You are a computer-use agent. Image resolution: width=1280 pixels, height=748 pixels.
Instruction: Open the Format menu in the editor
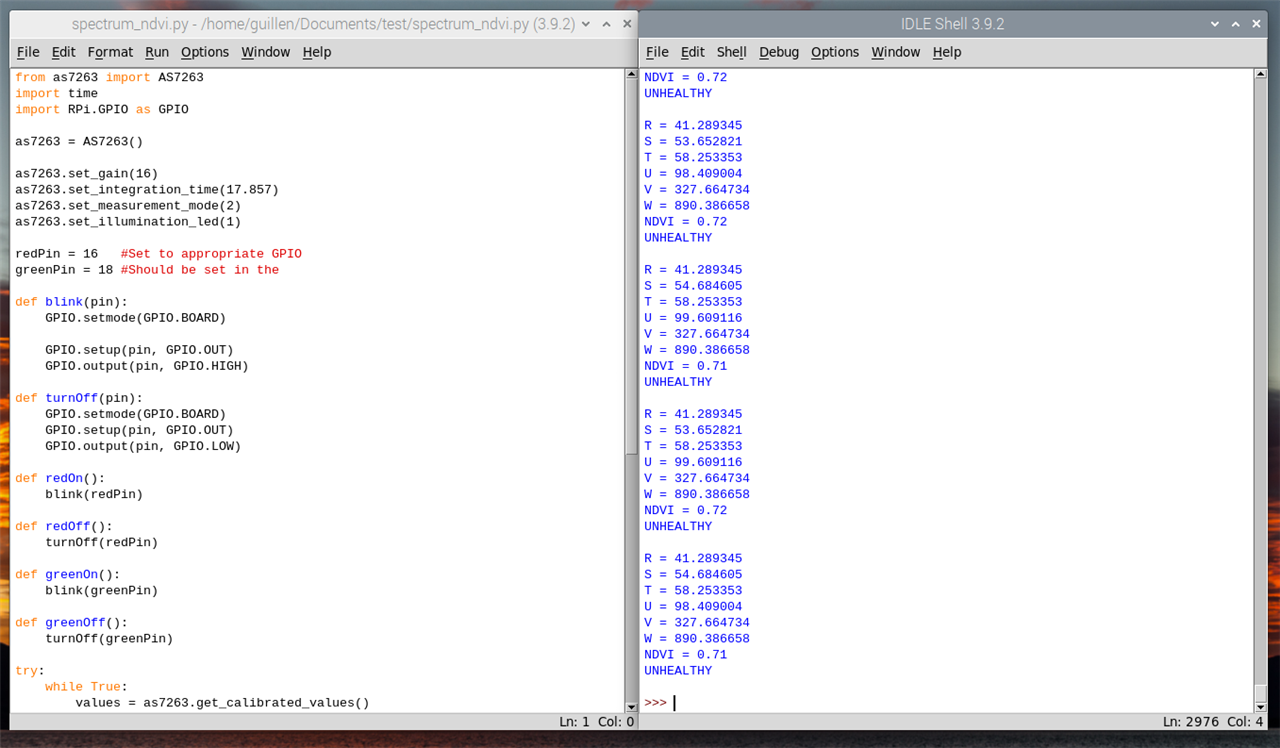[x=110, y=52]
